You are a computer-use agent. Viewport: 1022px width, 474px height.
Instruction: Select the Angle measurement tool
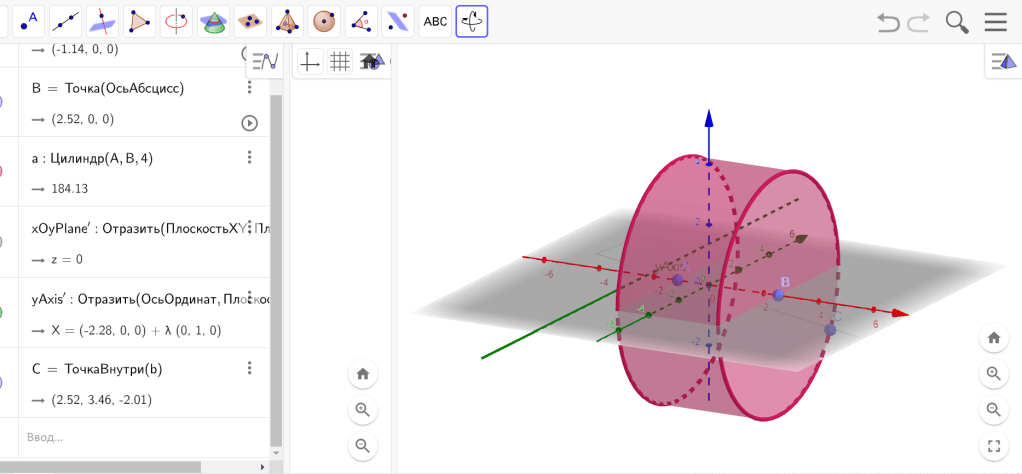(x=360, y=20)
